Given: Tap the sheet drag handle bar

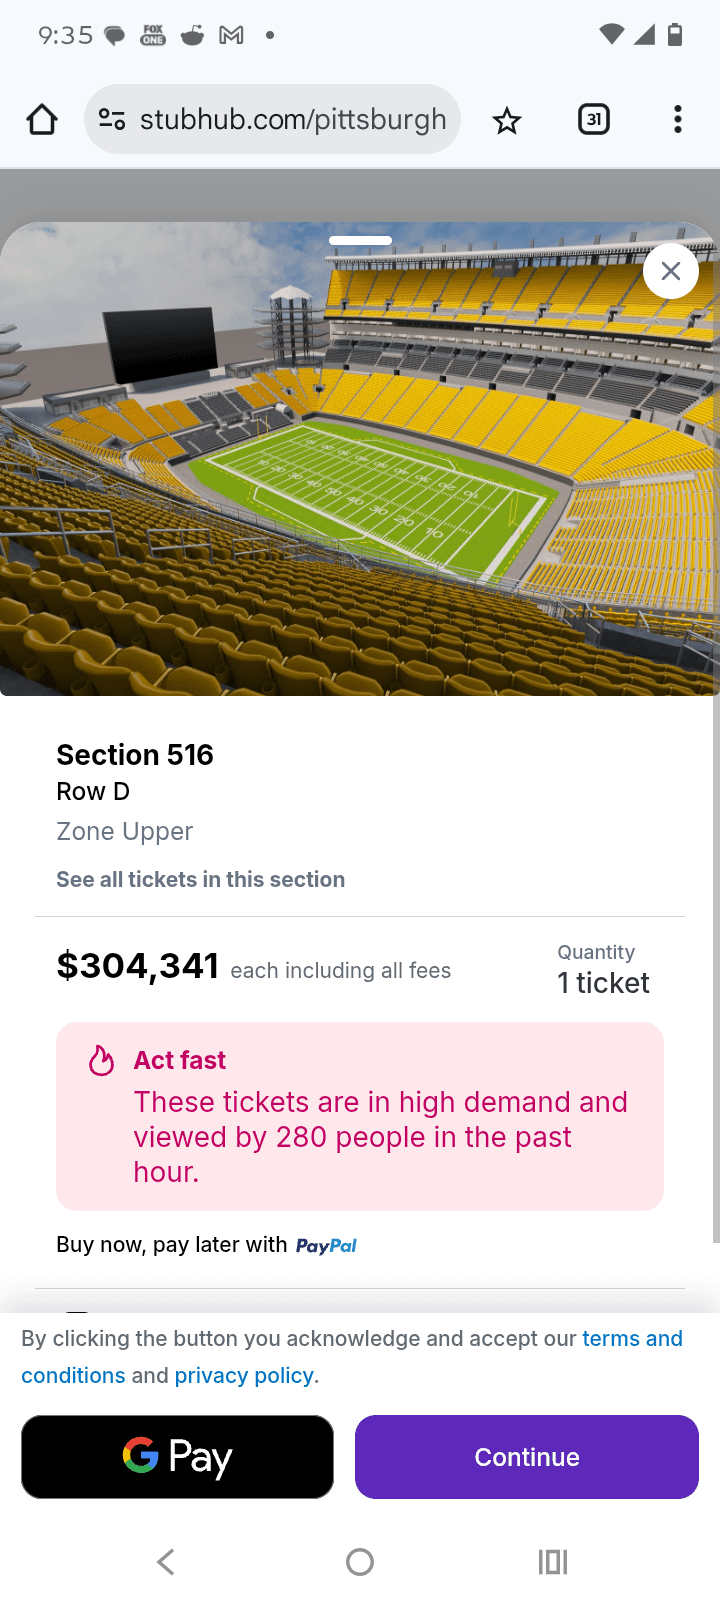Looking at the screenshot, I should pyautogui.click(x=360, y=241).
